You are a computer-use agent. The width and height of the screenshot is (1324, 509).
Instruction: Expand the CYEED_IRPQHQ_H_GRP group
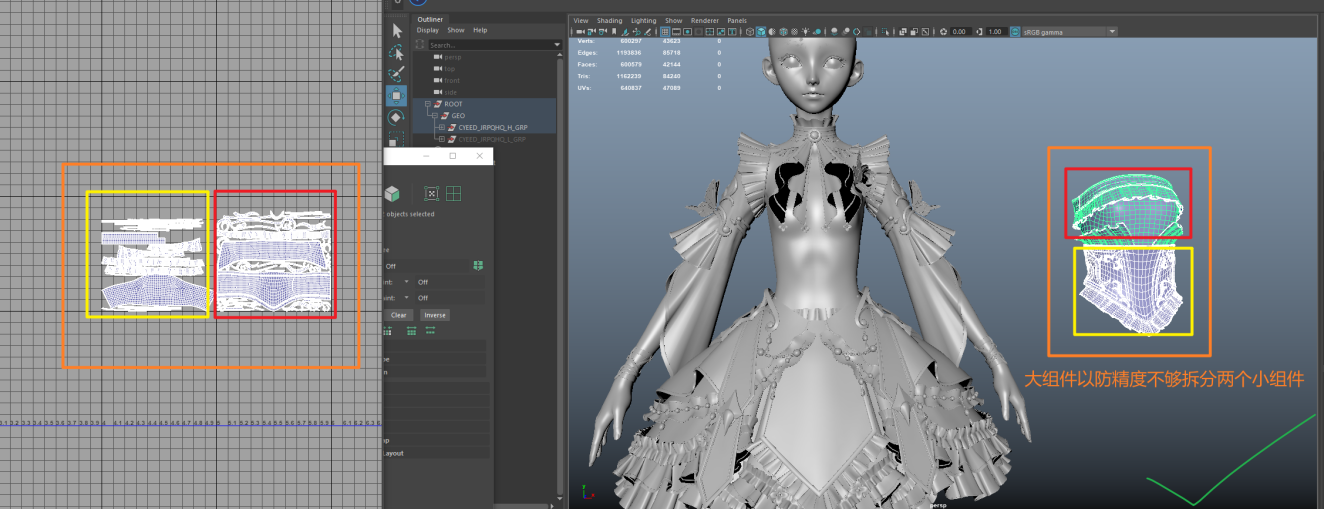tap(441, 128)
